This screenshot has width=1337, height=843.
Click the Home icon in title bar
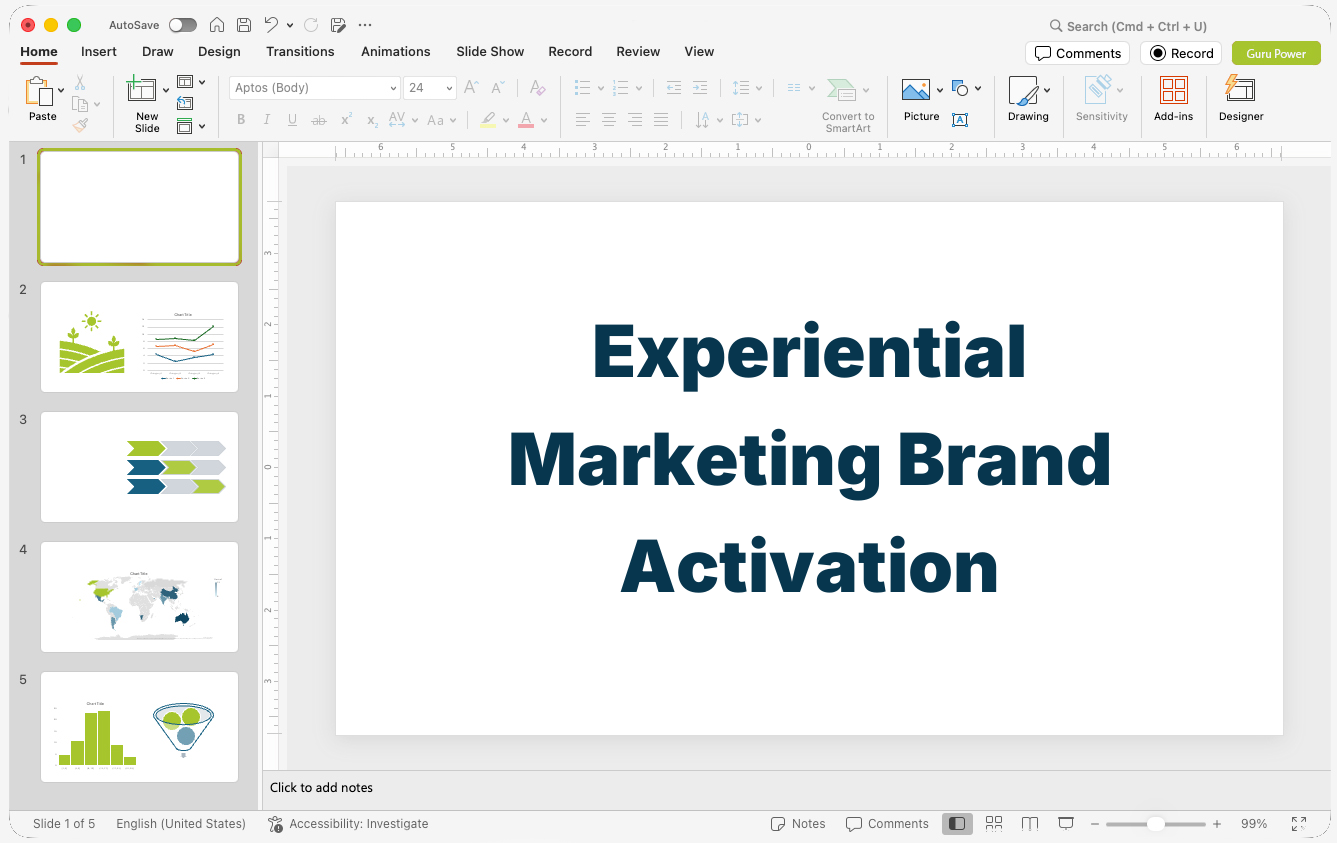pos(217,25)
